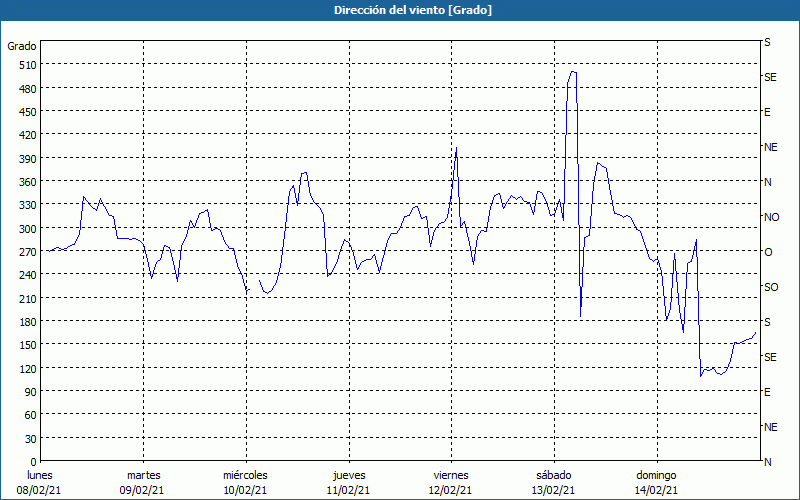800x500 pixels.
Task: Select the 0 degree axis label
Action: coord(34,462)
